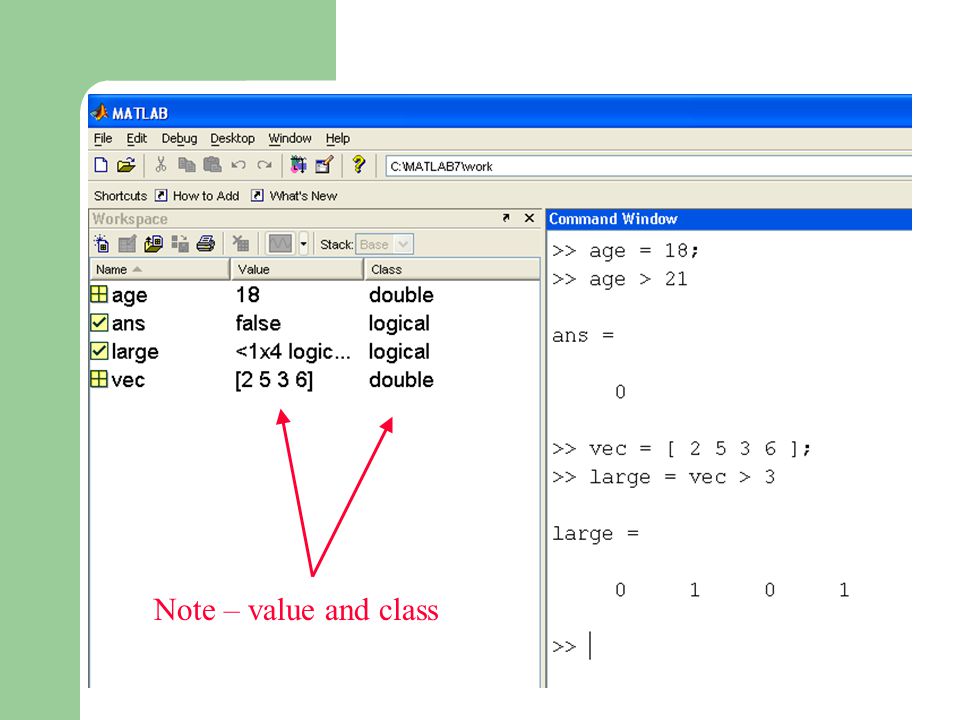The height and width of the screenshot is (720, 960).
Task: Click the Shortcuts label
Action: point(121,196)
